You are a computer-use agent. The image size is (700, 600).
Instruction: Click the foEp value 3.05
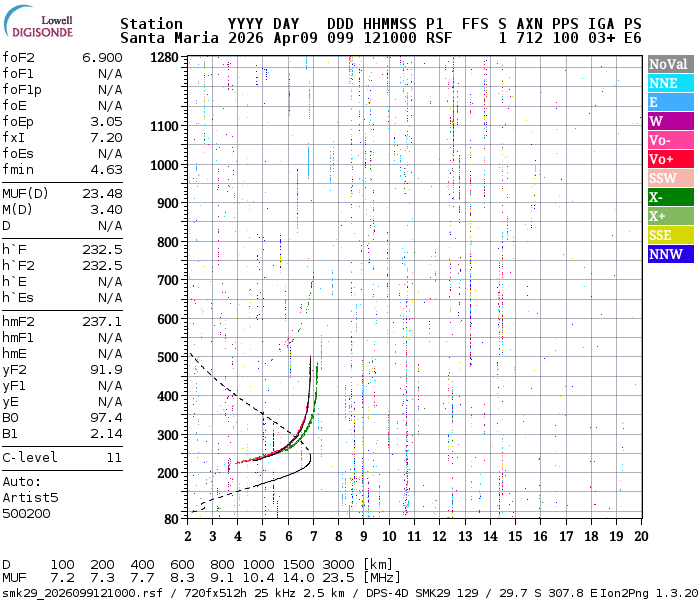[106, 121]
